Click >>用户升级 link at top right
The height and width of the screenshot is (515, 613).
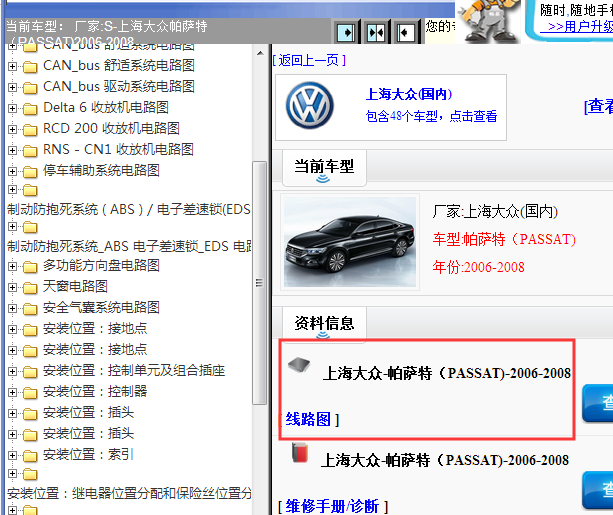pos(577,27)
